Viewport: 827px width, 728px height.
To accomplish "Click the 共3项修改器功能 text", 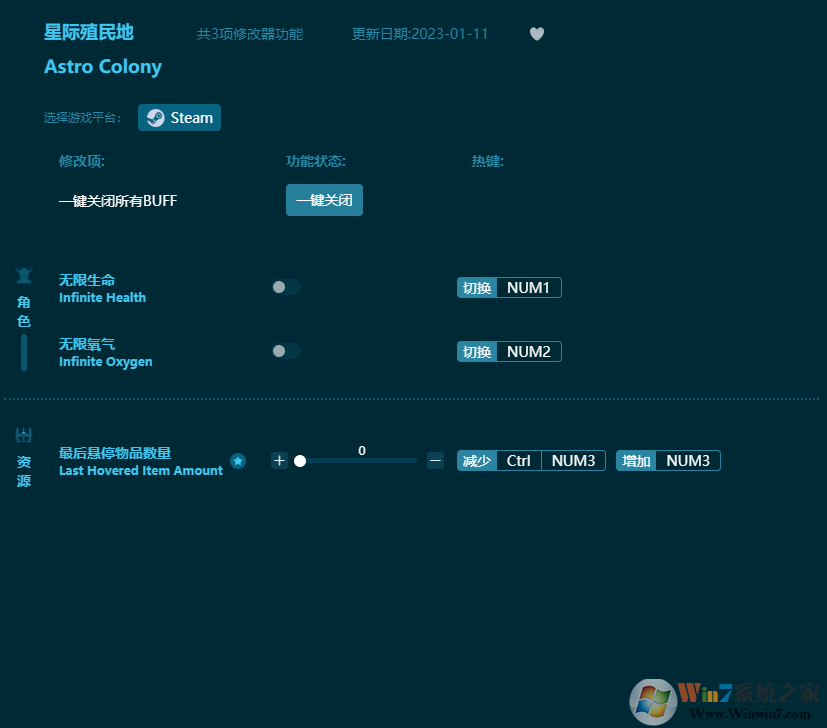I will click(x=250, y=34).
